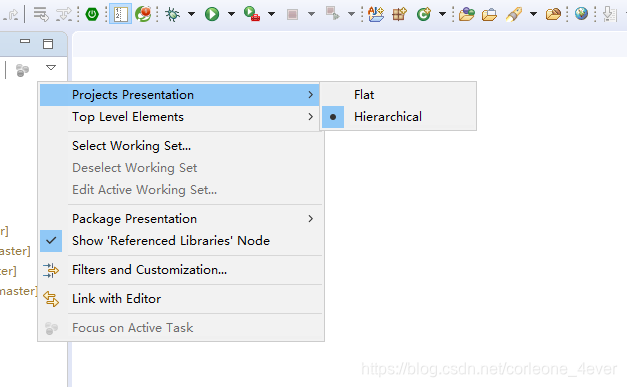
Task: Select Projects Presentation menu entry
Action: coord(180,95)
